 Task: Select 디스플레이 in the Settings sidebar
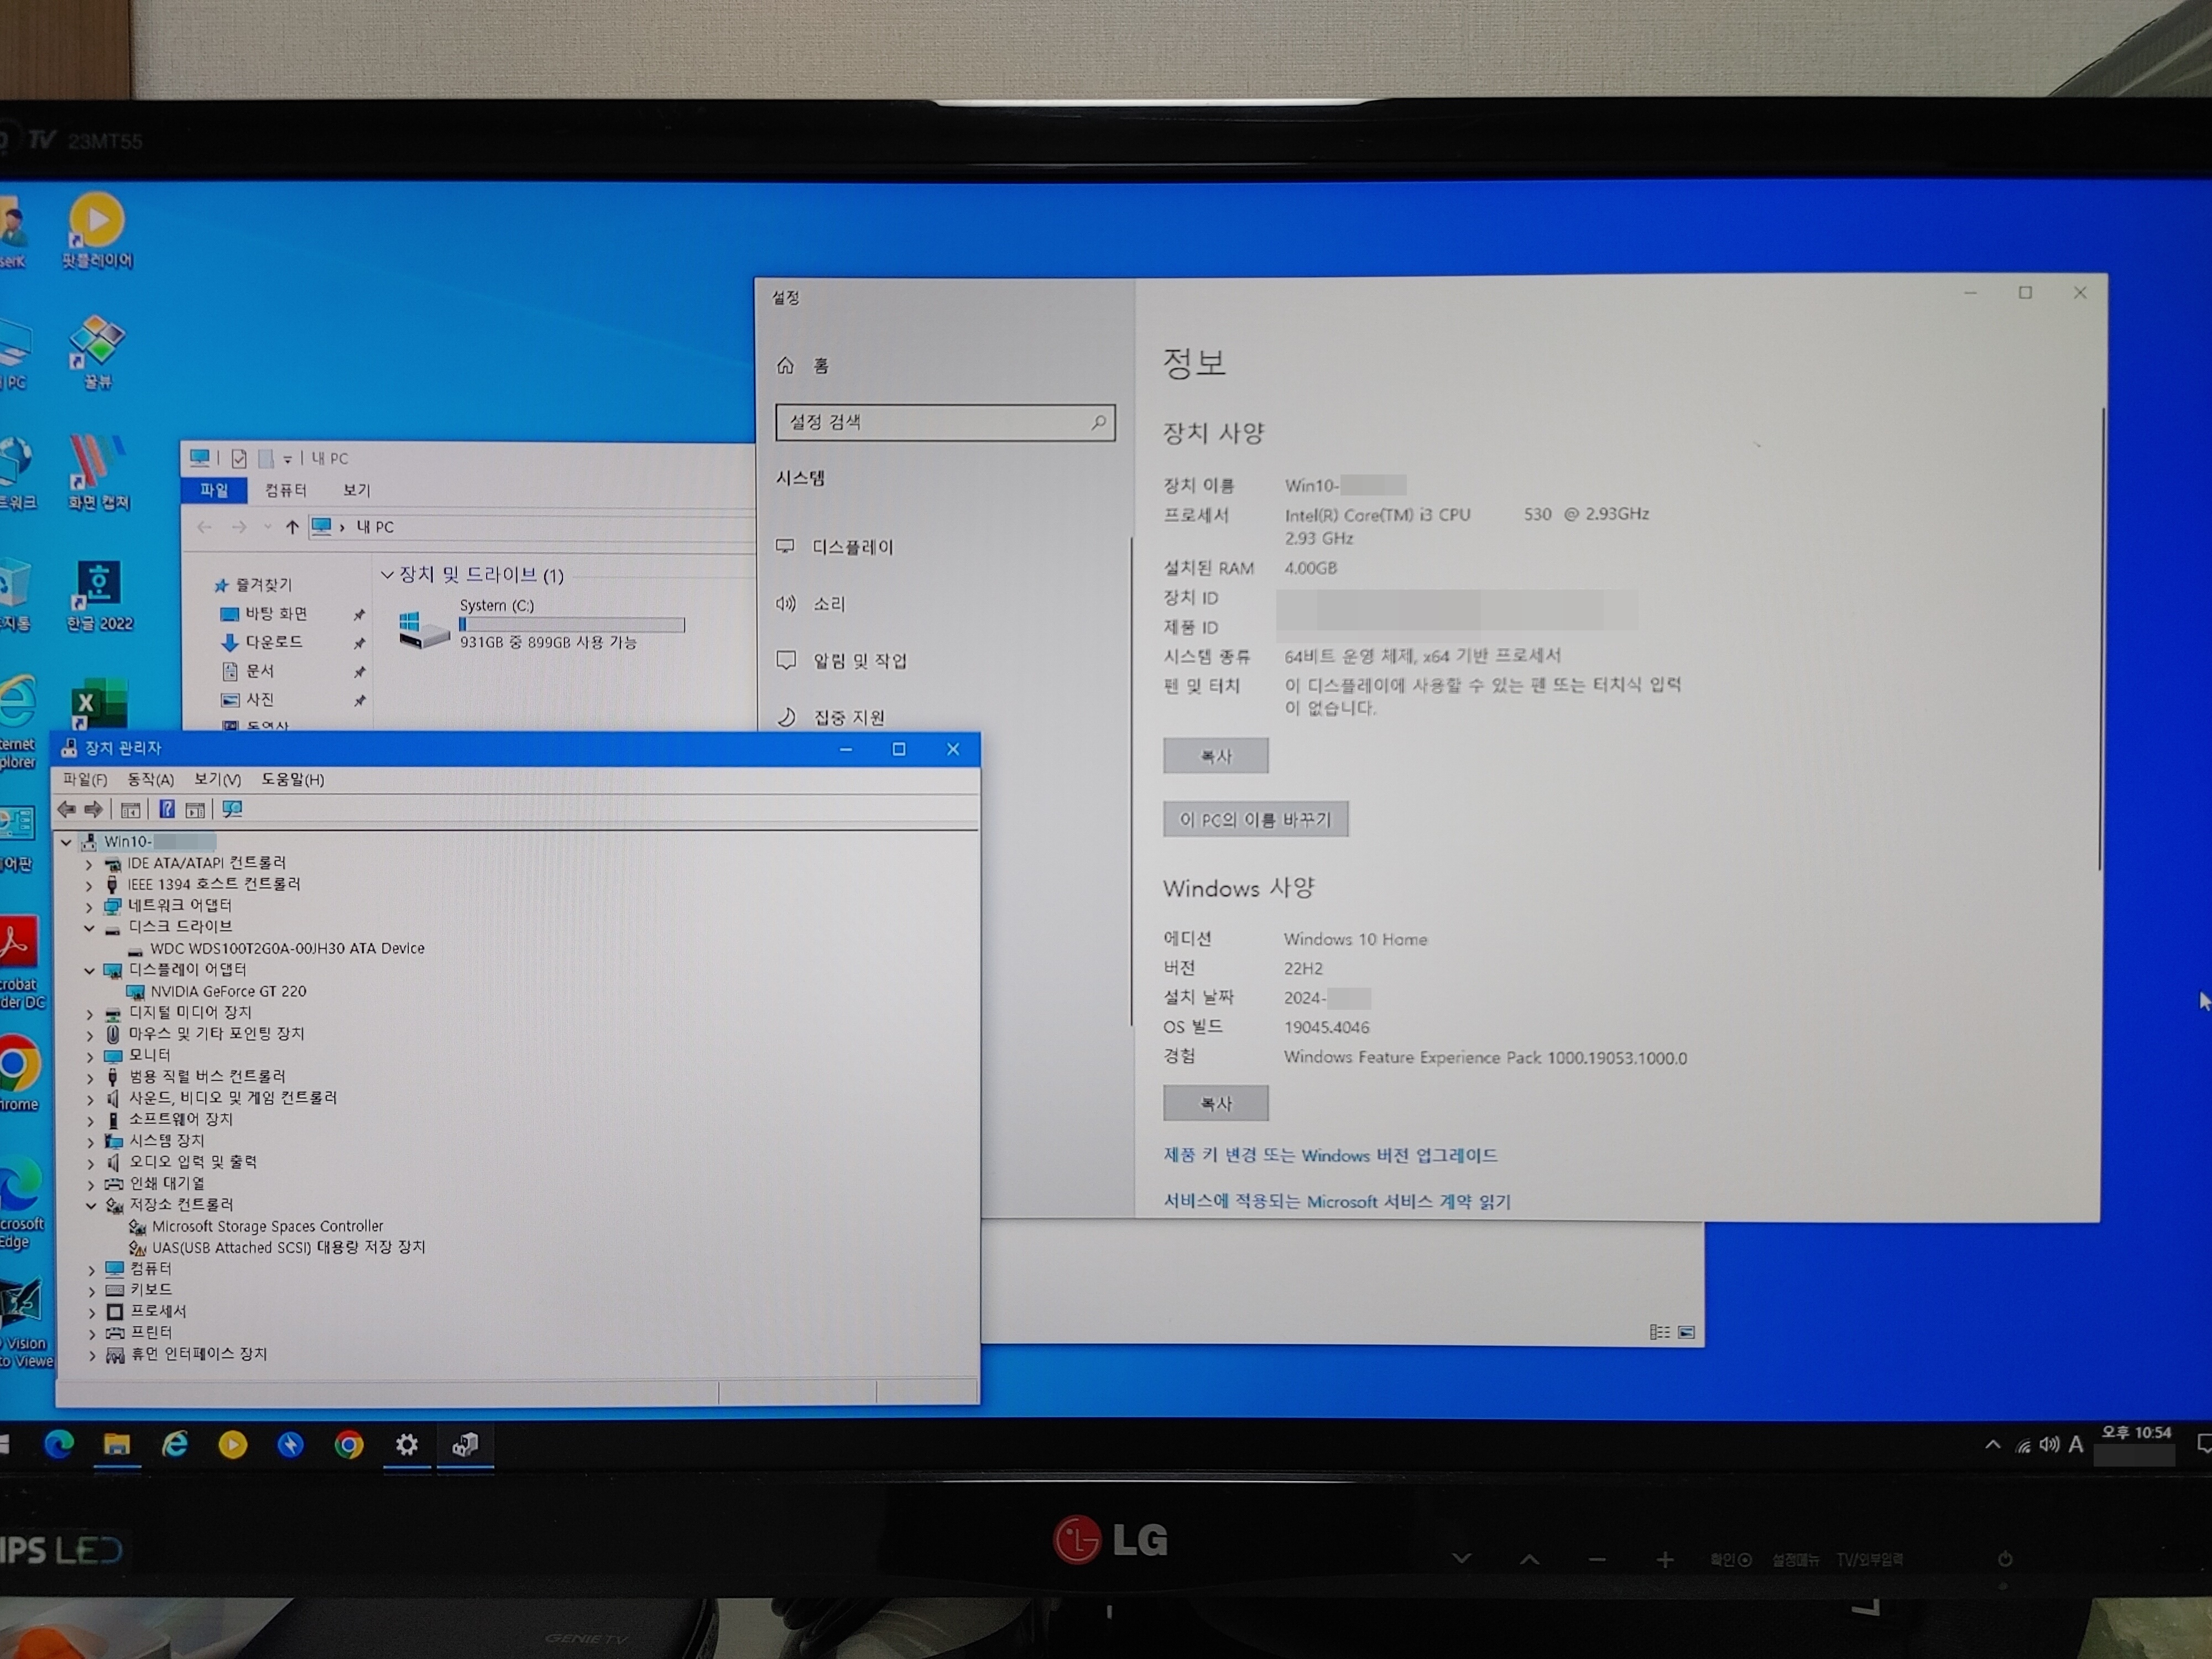pyautogui.click(x=852, y=547)
